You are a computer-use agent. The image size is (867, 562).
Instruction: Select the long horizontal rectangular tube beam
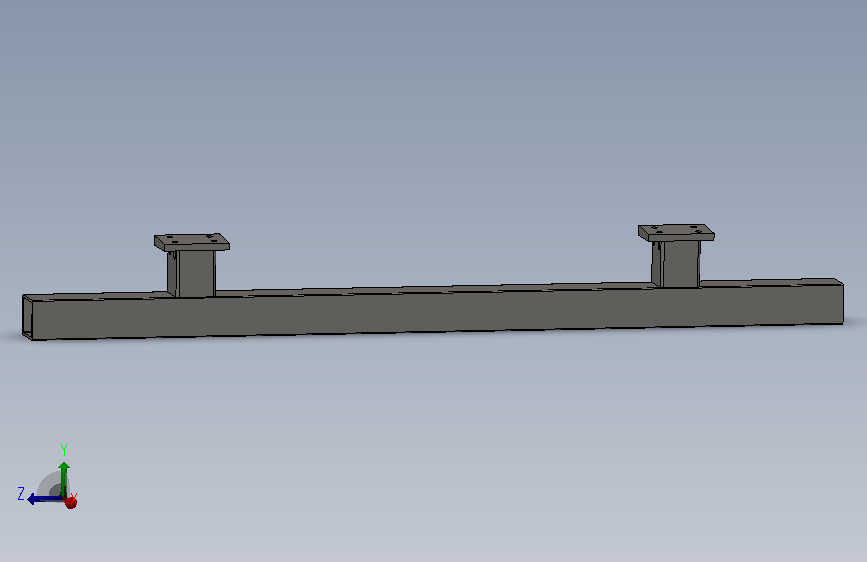433,310
